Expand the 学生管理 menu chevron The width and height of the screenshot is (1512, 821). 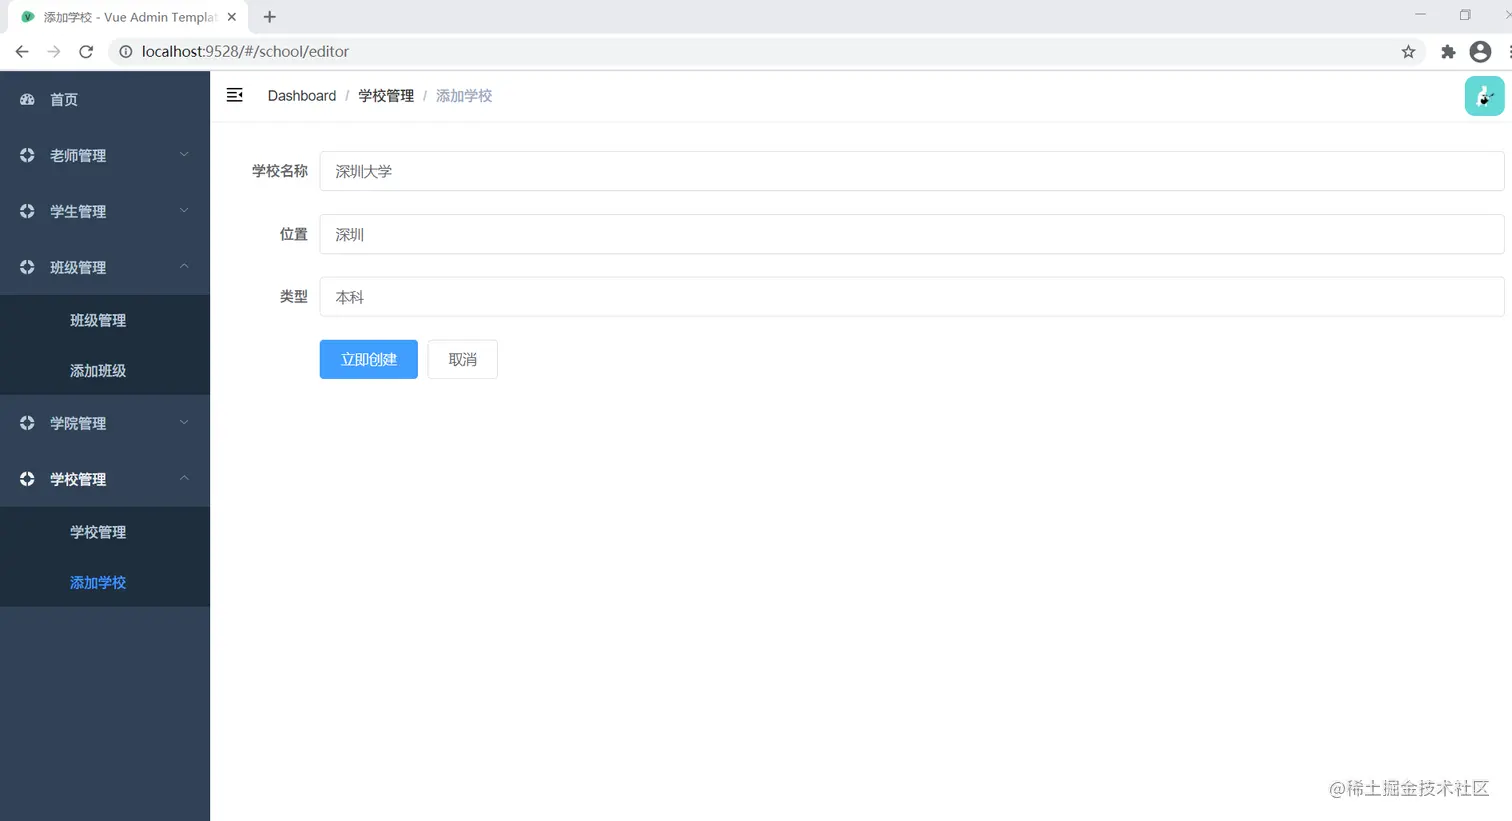(x=184, y=210)
